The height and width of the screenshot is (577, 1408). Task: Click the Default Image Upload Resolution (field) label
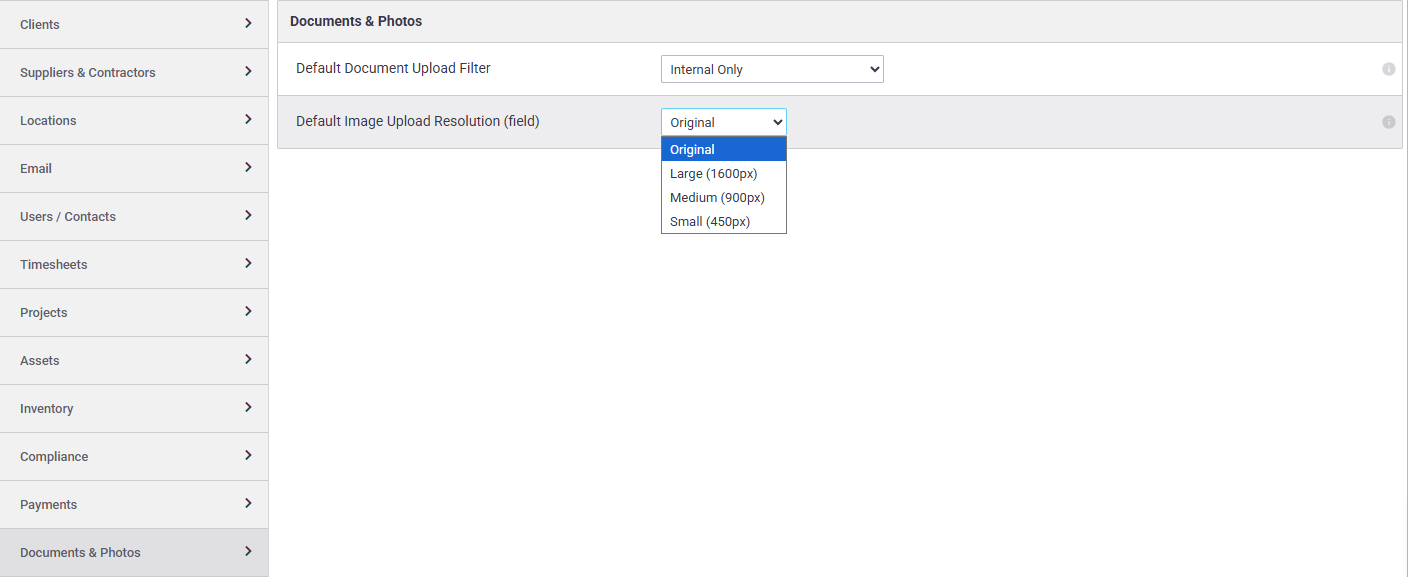(418, 121)
